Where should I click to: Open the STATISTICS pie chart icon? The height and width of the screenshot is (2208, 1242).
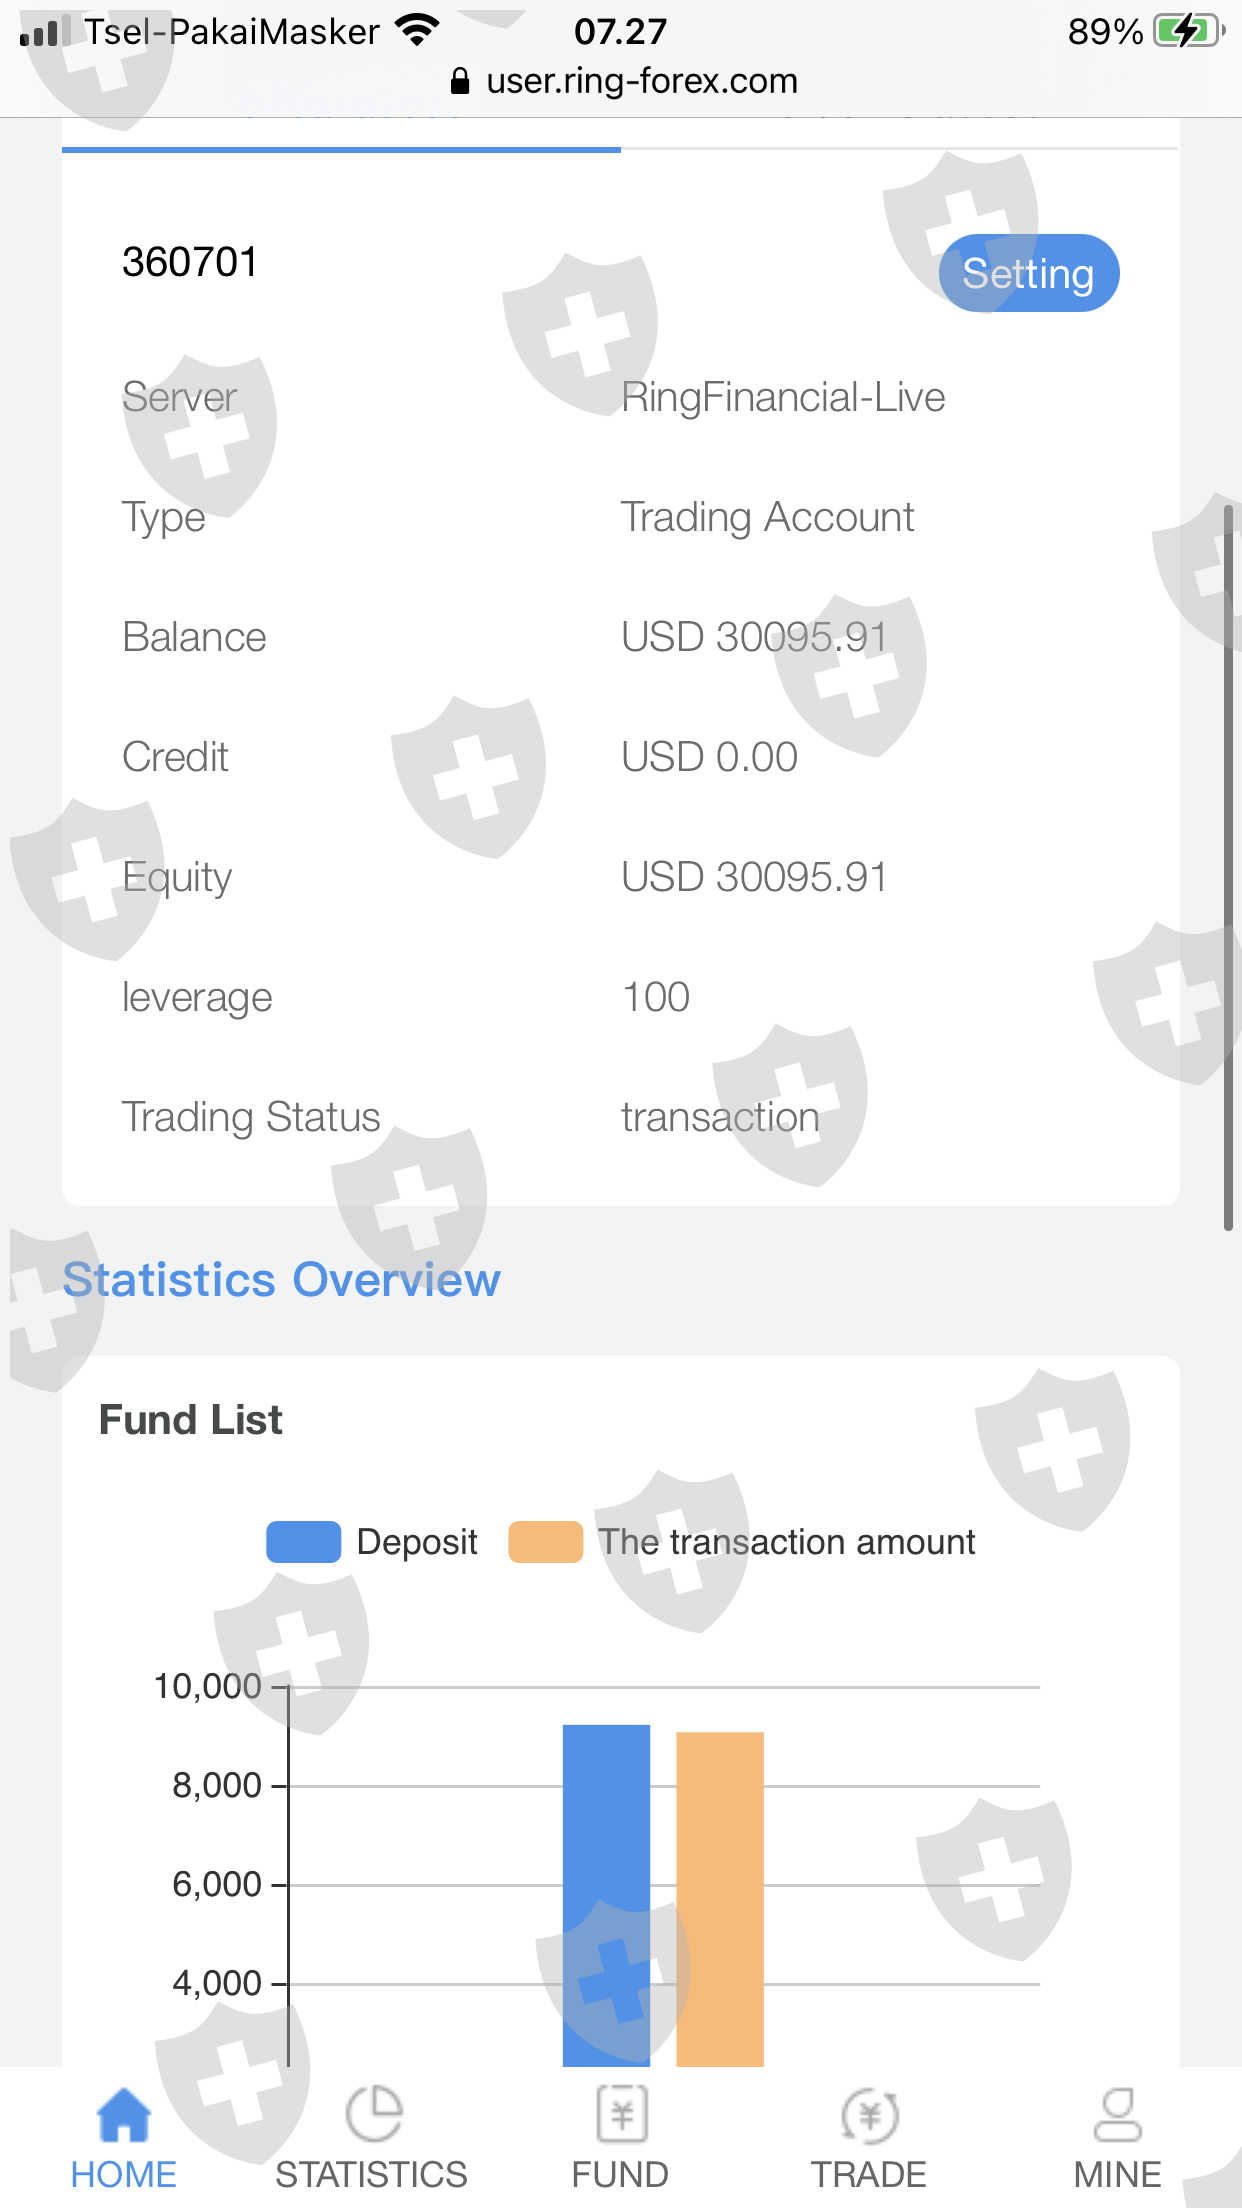372,2114
